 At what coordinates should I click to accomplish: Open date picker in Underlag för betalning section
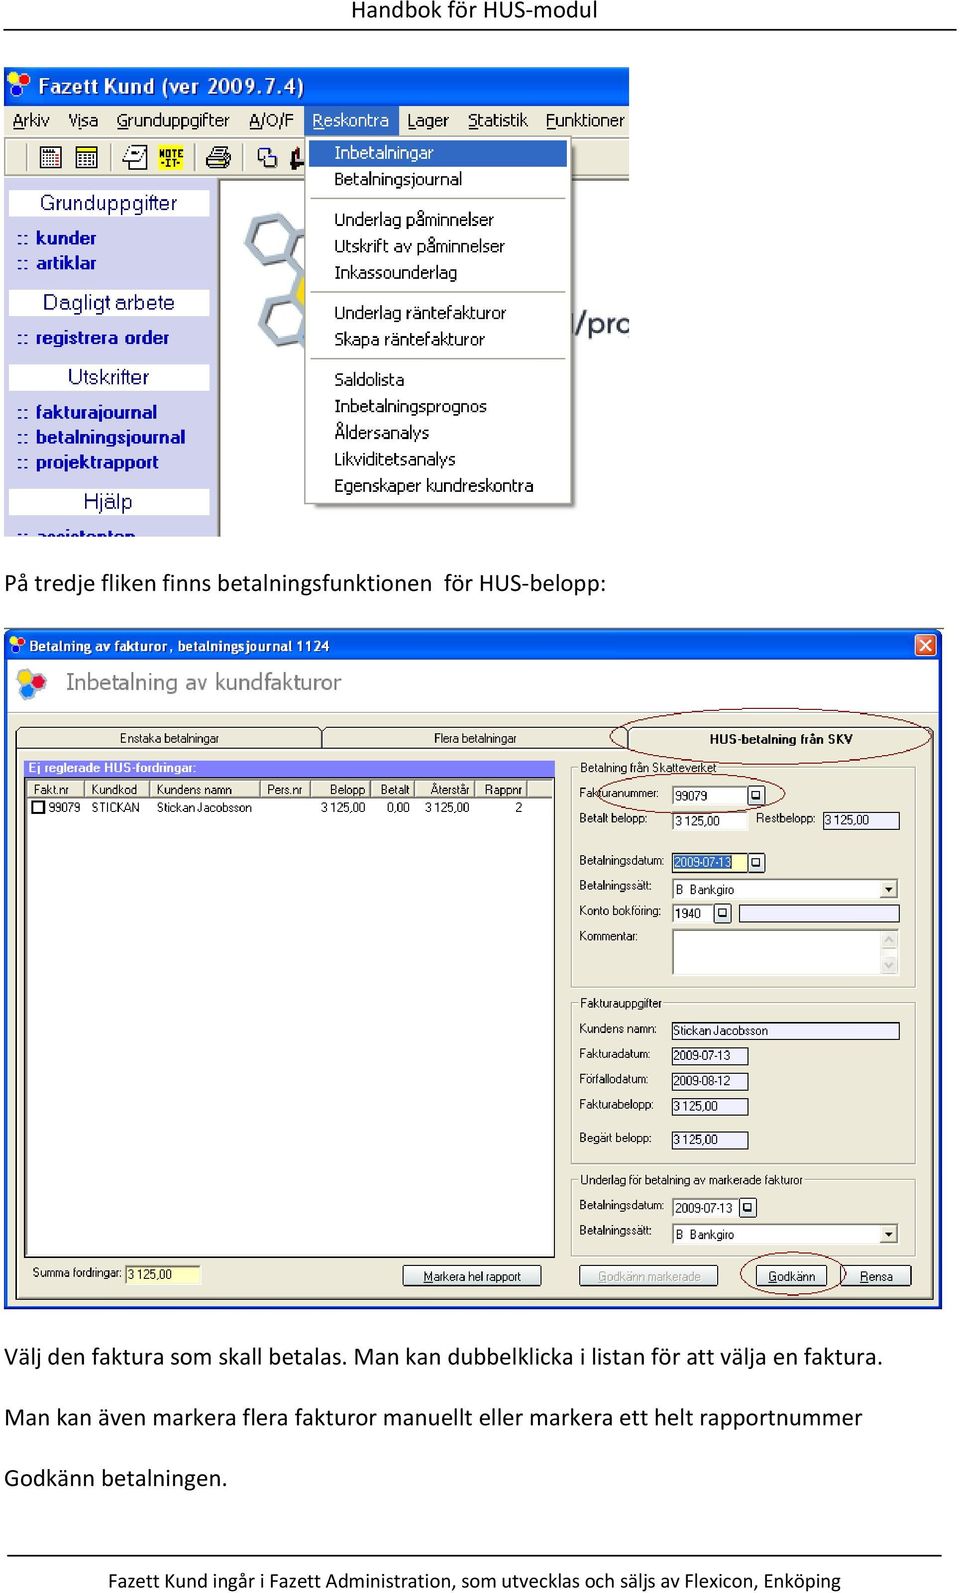(x=748, y=1208)
